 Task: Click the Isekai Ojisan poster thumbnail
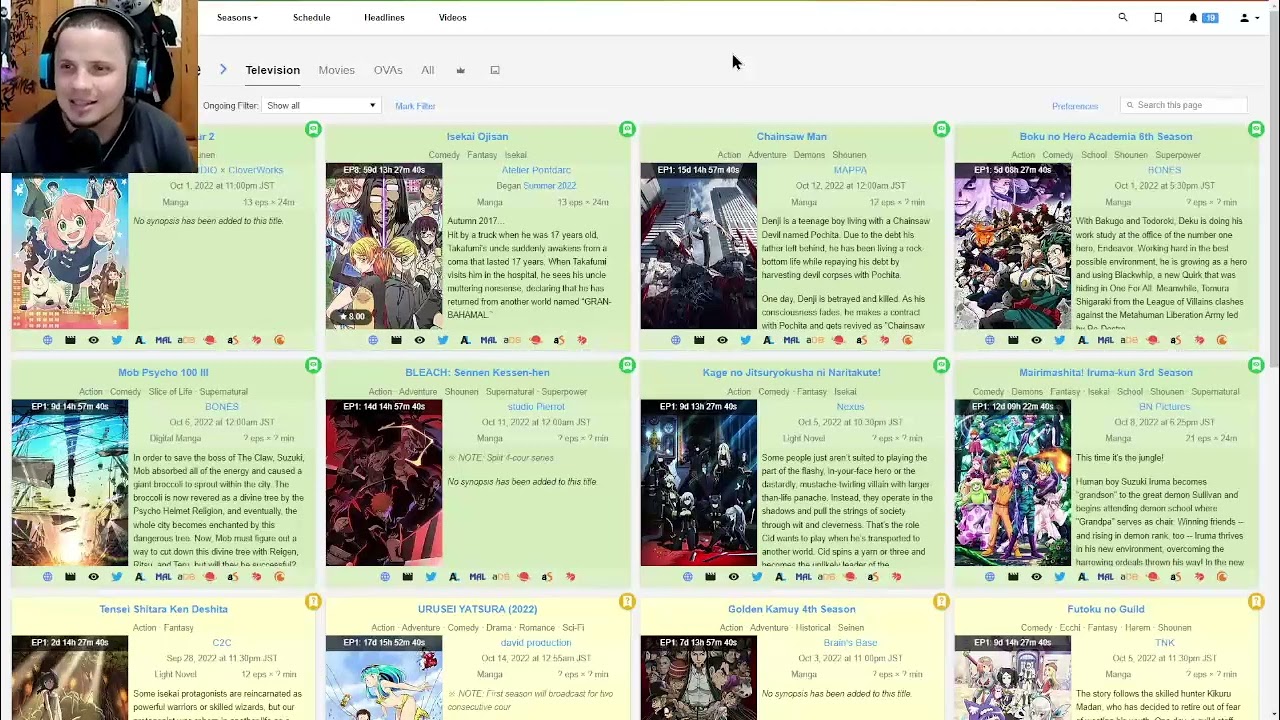384,246
